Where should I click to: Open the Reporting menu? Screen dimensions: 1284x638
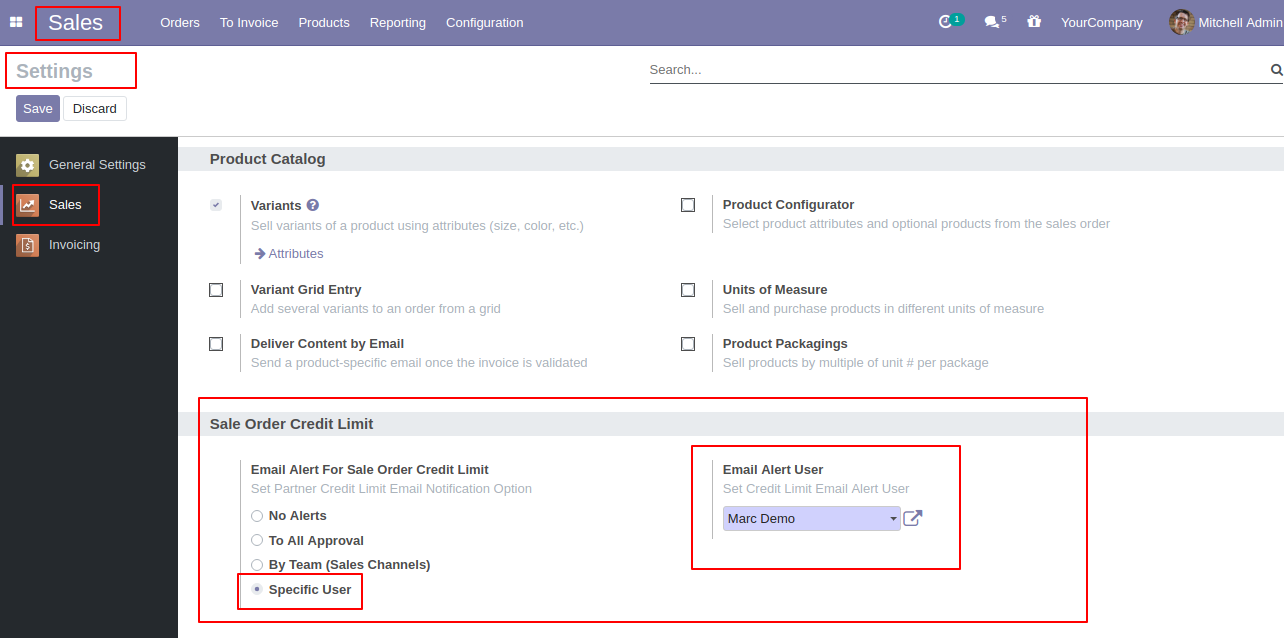[x=398, y=22]
